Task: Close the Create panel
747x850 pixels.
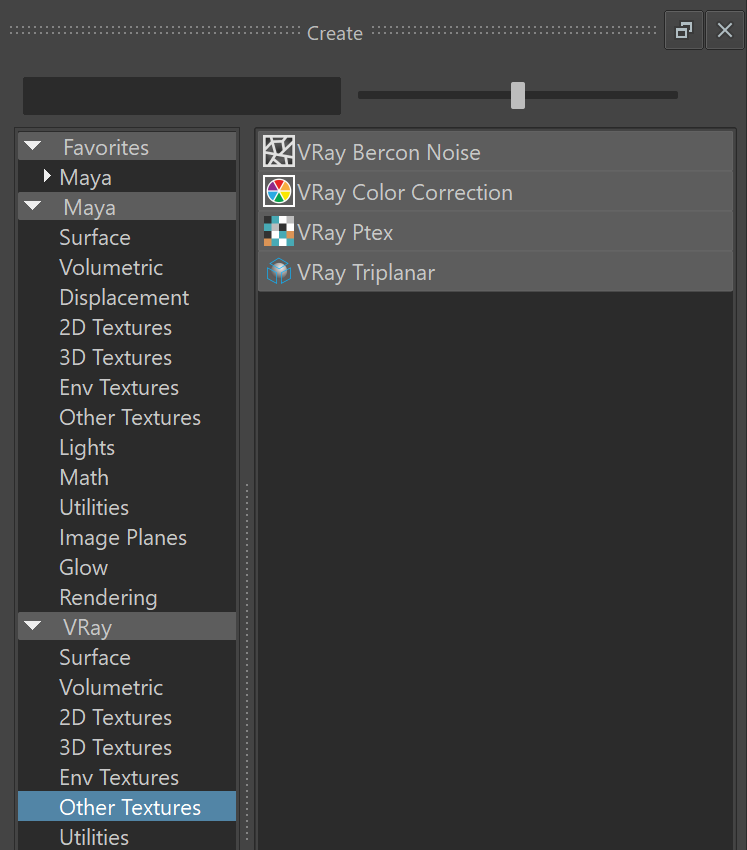Action: [x=724, y=30]
